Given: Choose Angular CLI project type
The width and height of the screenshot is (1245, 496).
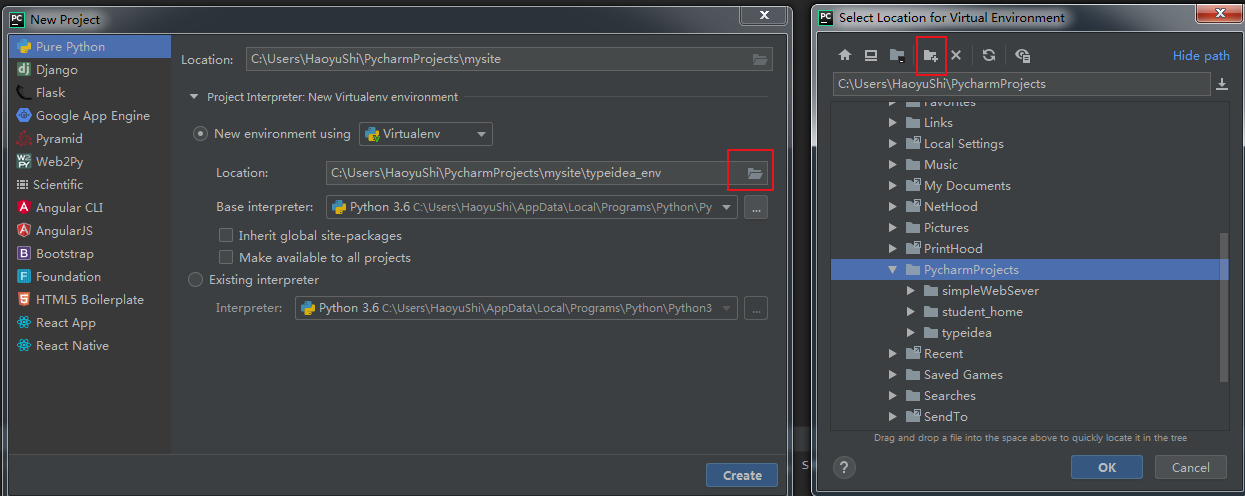Looking at the screenshot, I should pyautogui.click(x=90, y=208).
